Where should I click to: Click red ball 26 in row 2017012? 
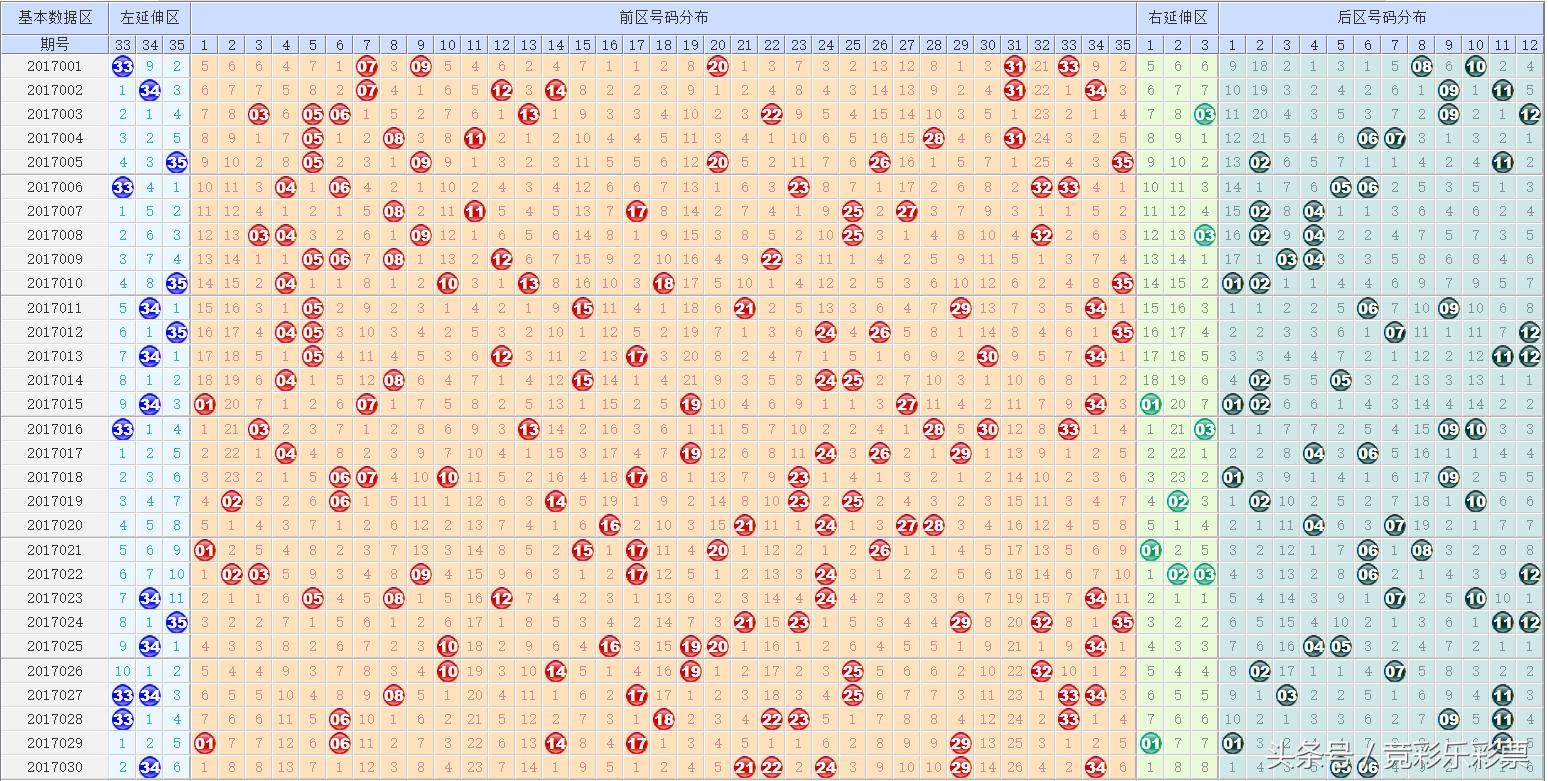pos(879,332)
